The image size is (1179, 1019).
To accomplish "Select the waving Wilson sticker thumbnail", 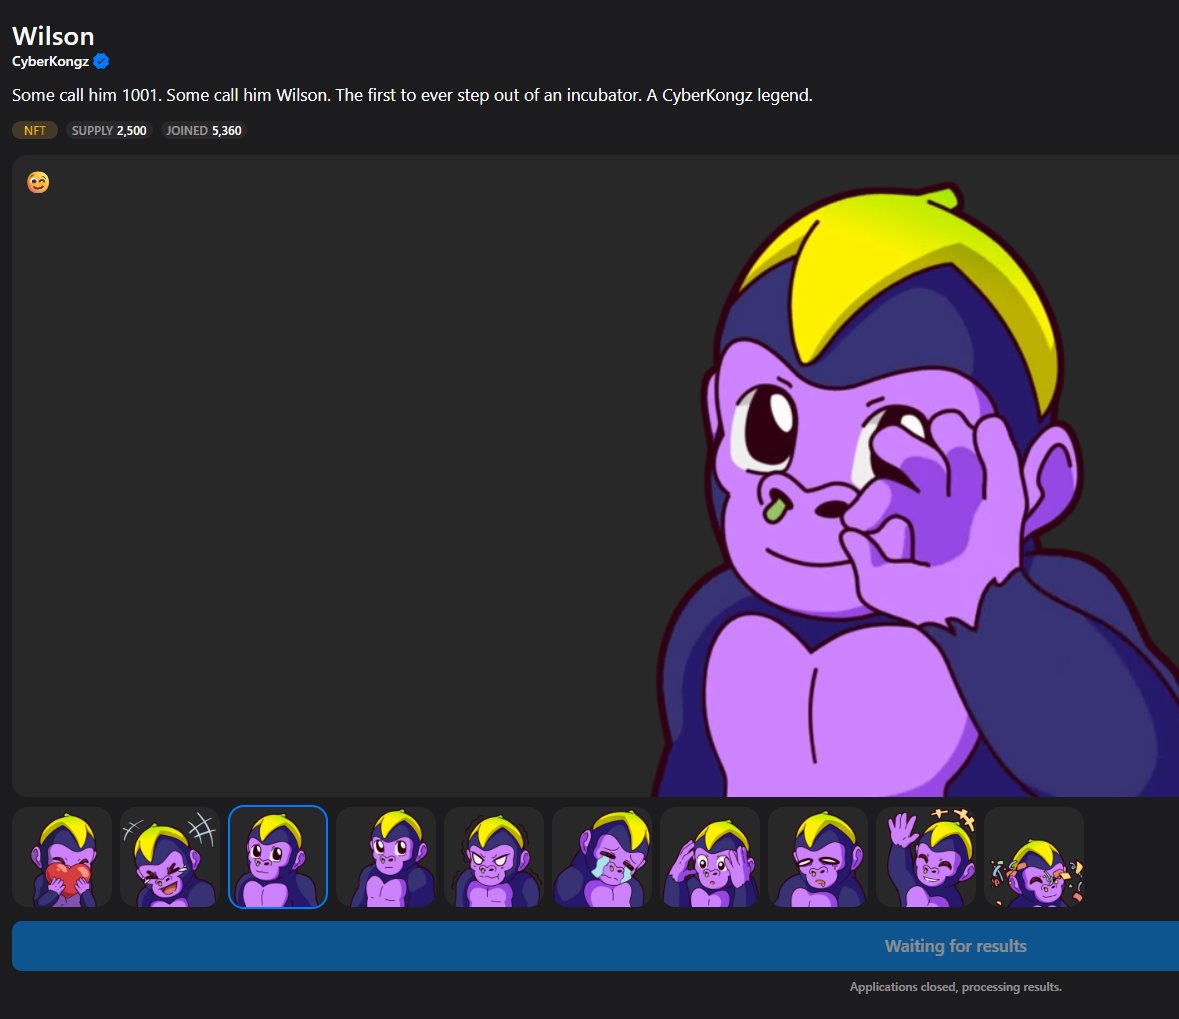I will (926, 857).
